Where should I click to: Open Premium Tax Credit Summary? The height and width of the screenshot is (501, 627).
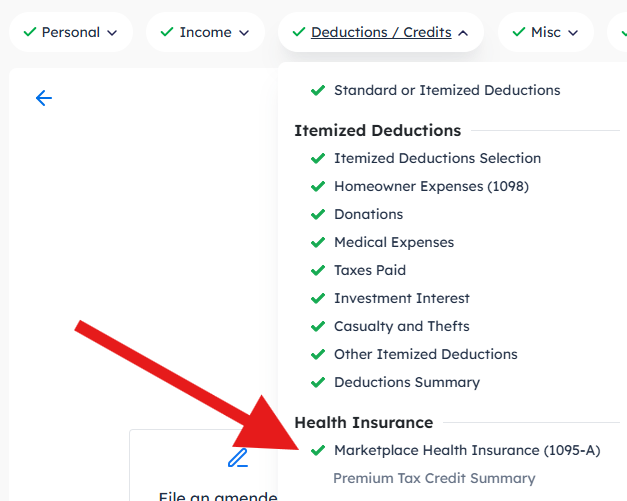coord(434,478)
